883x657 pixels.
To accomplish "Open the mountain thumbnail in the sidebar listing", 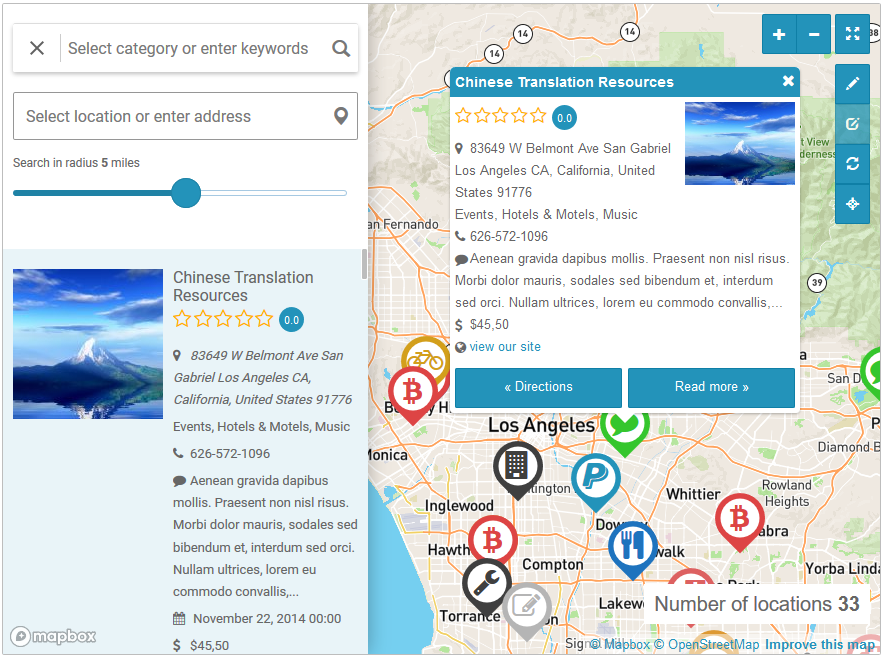I will coord(88,344).
